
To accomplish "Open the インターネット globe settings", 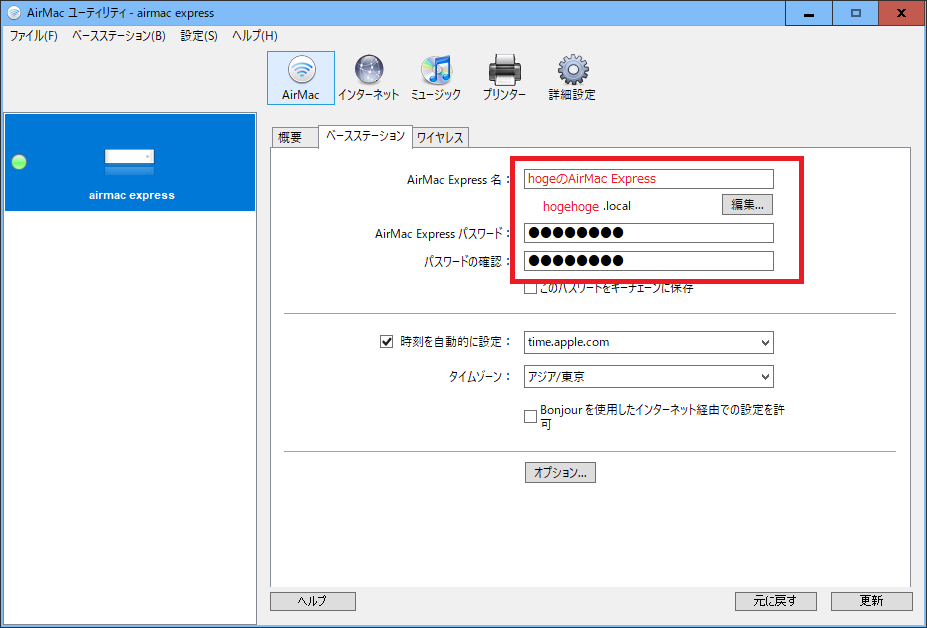I will pos(368,77).
